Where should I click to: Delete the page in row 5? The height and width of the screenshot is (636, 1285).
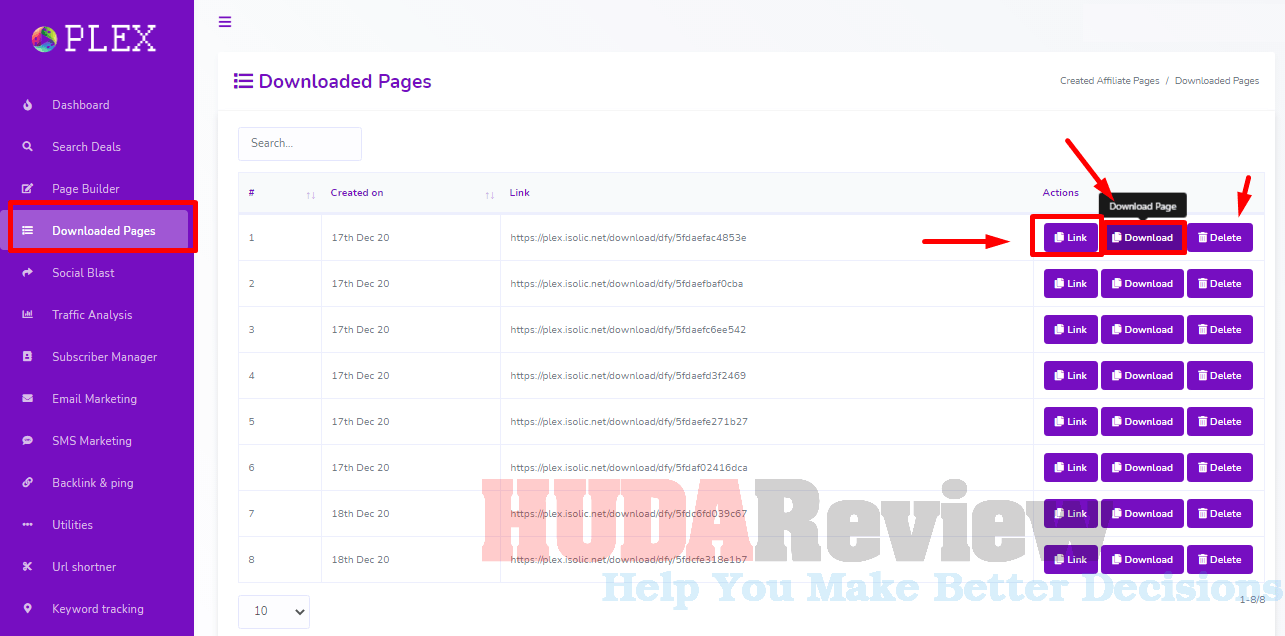1220,422
